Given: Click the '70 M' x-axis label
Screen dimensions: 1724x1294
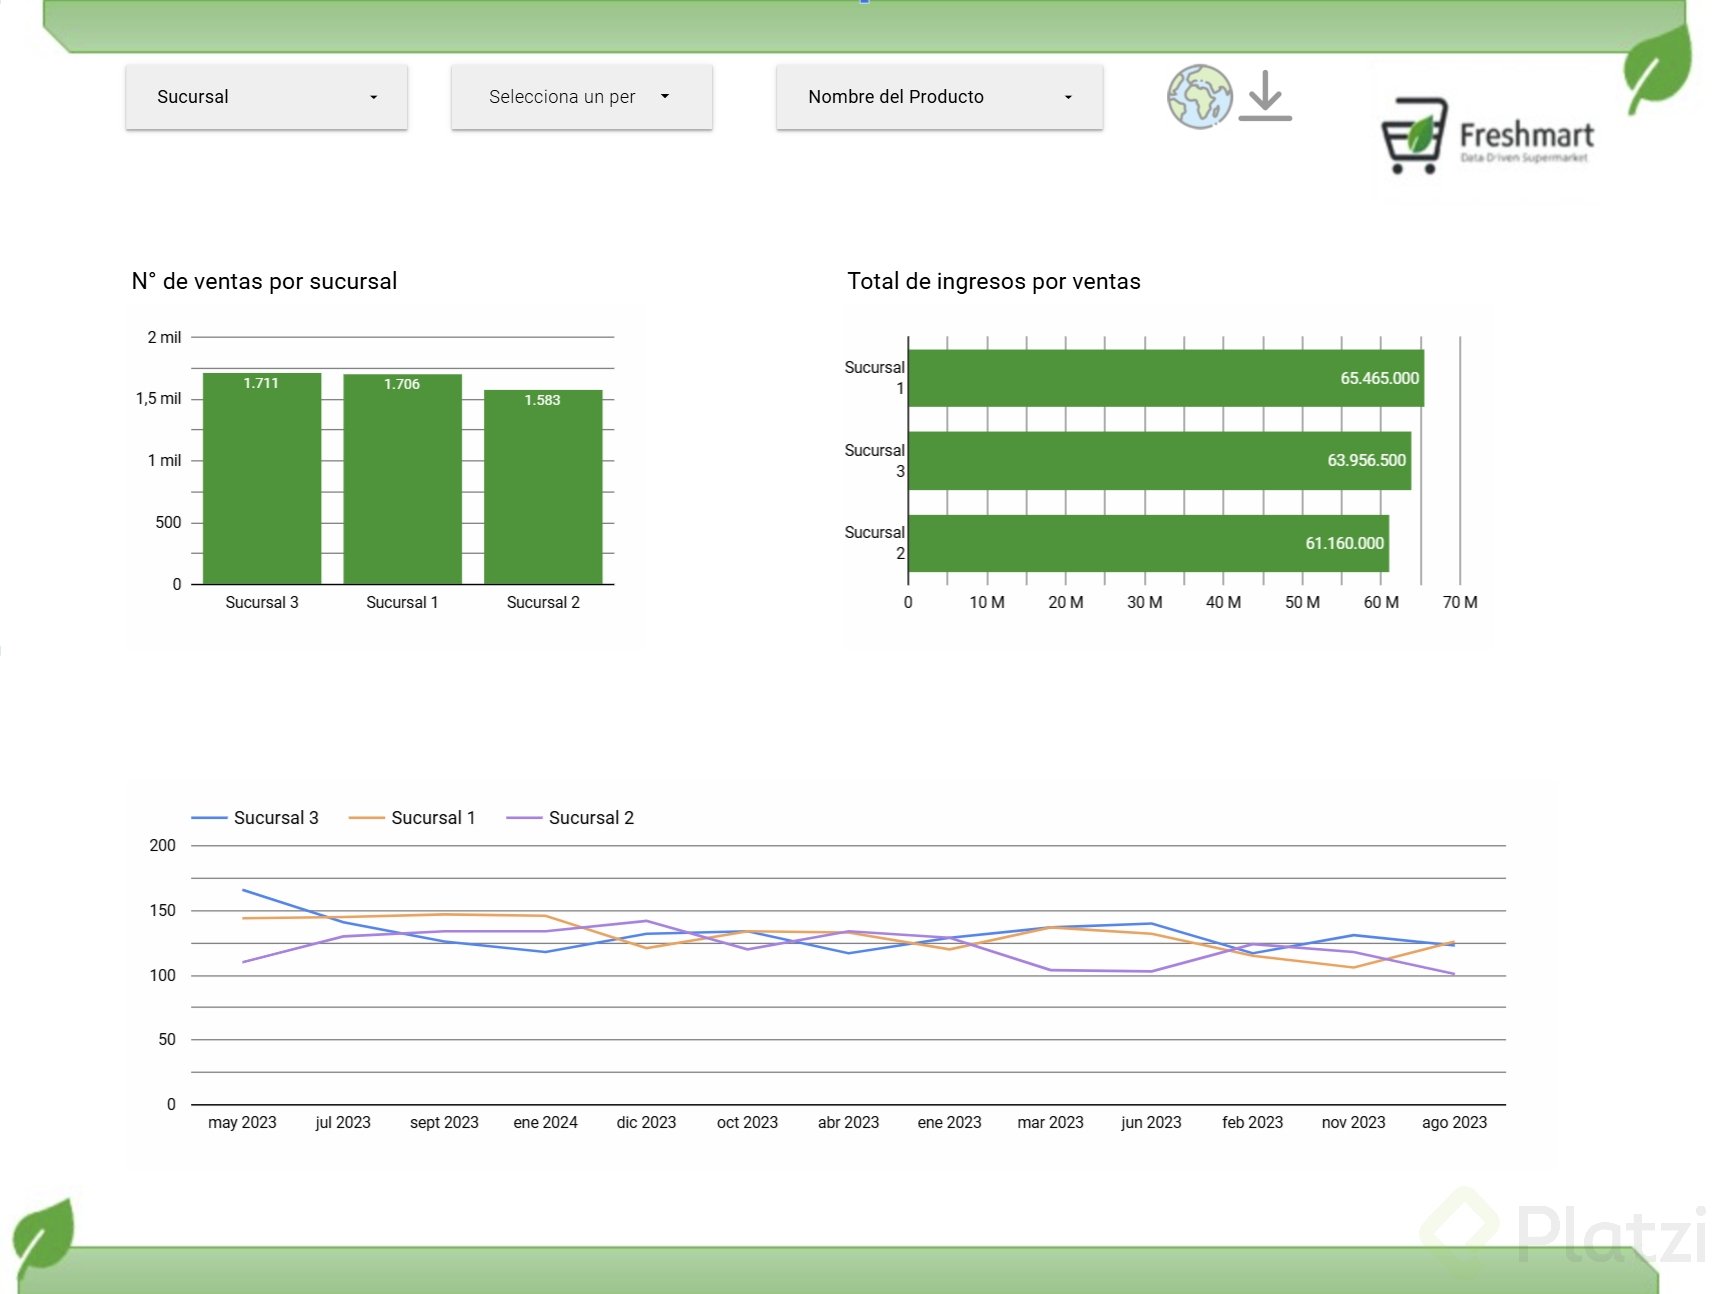Looking at the screenshot, I should pyautogui.click(x=1460, y=602).
